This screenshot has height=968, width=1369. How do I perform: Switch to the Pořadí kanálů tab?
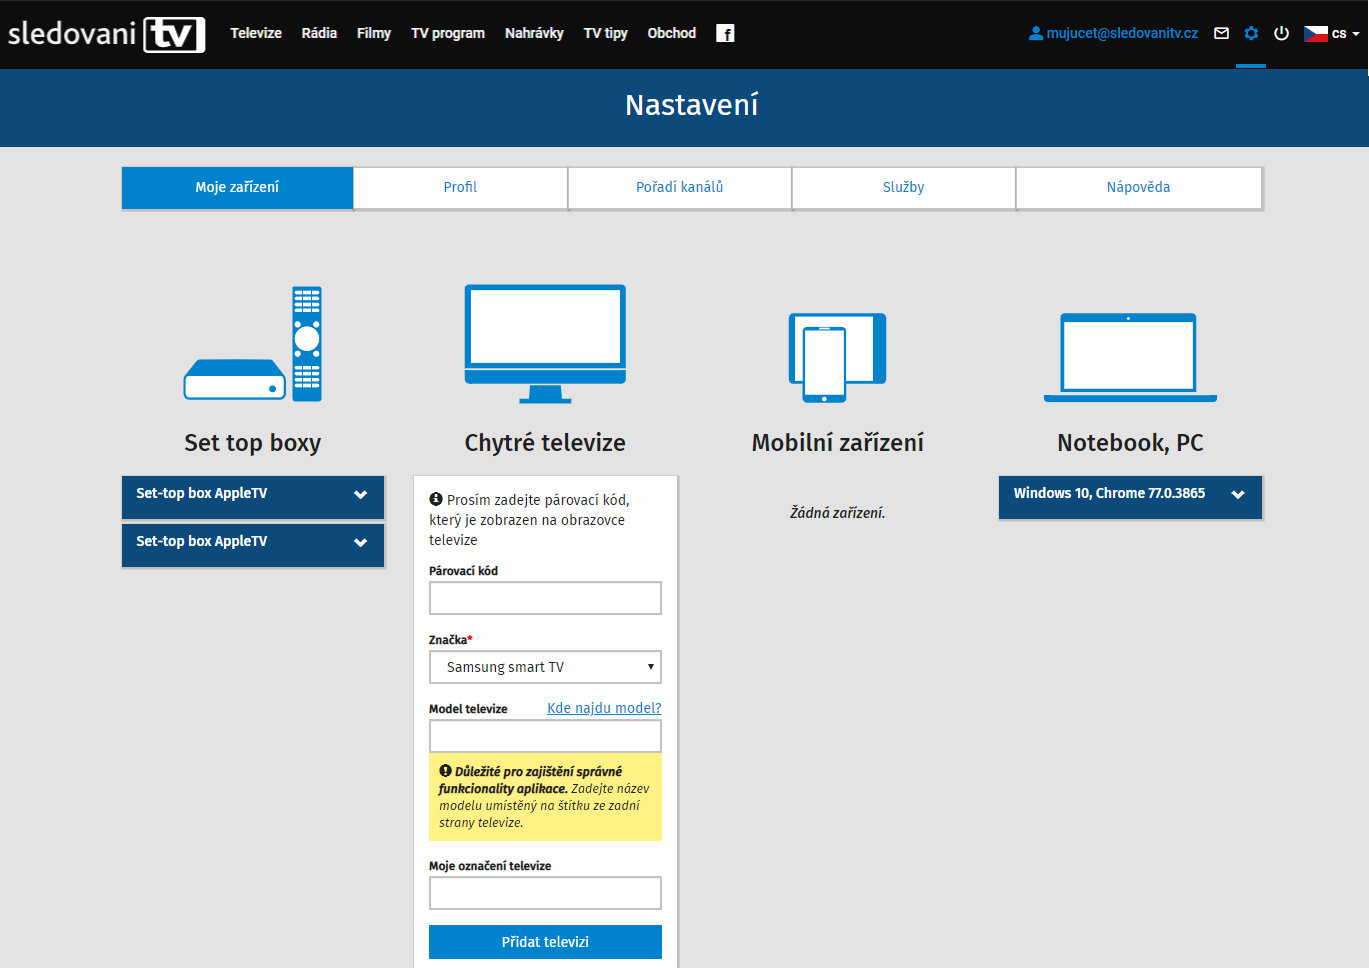tap(680, 188)
